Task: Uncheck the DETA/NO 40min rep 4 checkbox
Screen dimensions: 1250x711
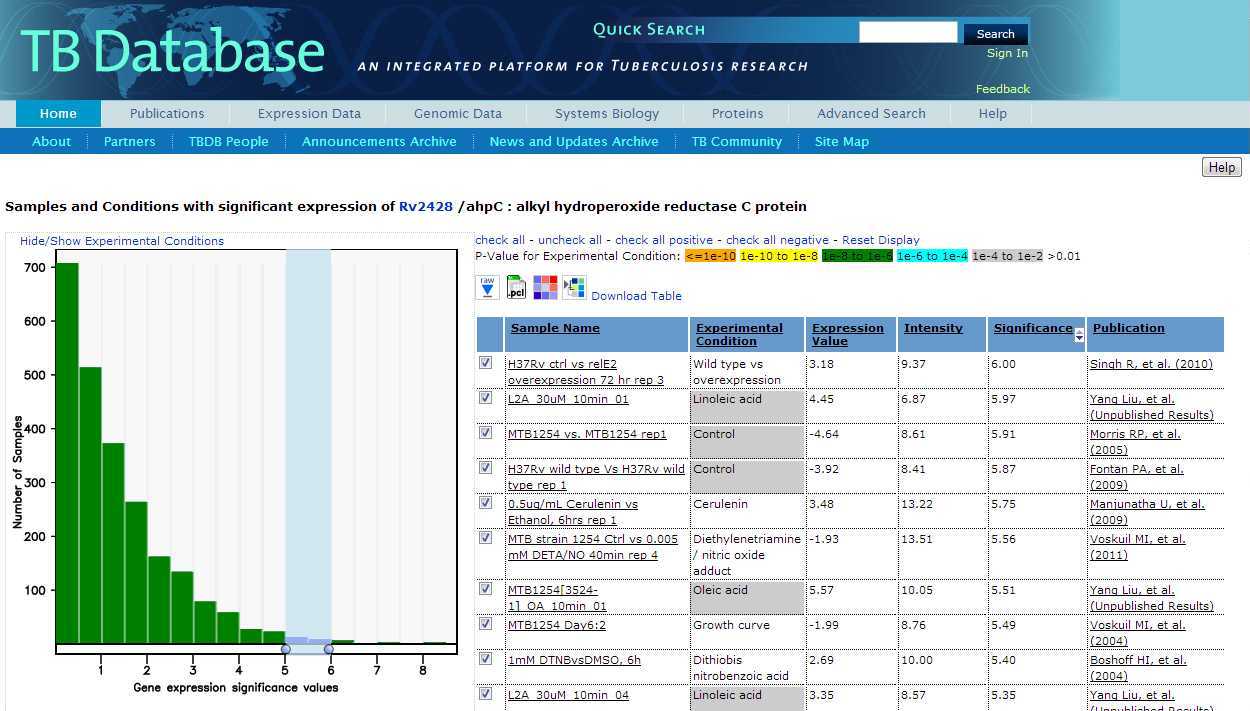Action: pyautogui.click(x=485, y=538)
